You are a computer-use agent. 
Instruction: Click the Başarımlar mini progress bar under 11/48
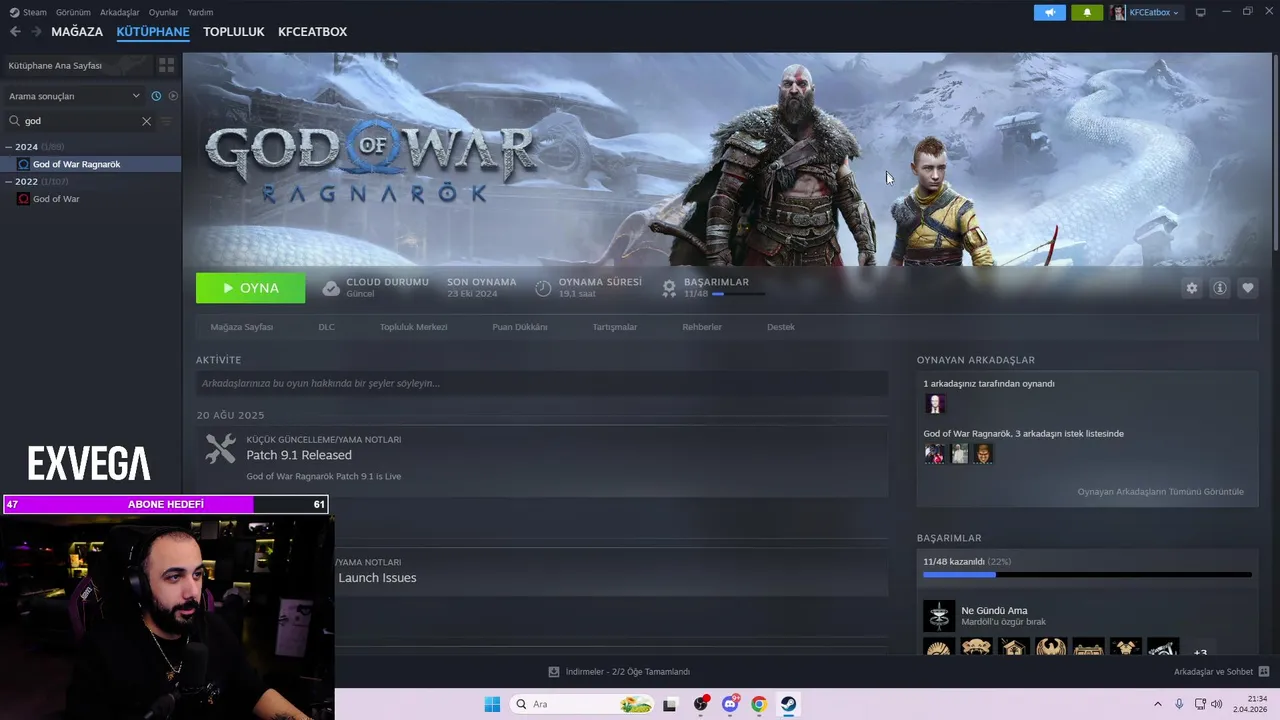pos(739,294)
